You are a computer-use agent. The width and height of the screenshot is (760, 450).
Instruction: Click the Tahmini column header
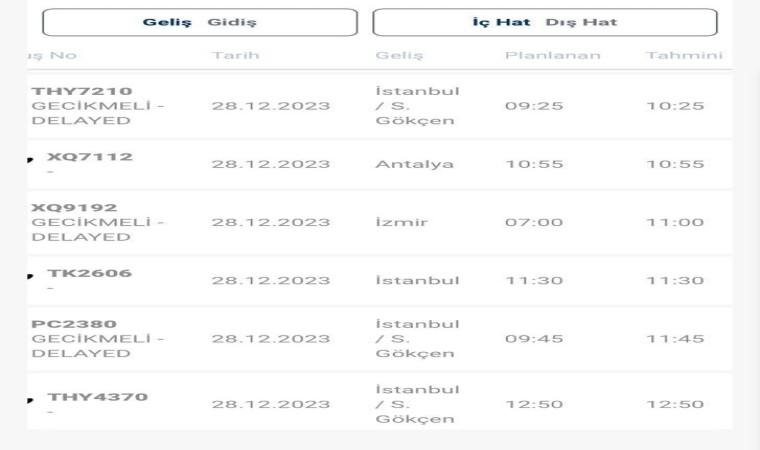[684, 55]
